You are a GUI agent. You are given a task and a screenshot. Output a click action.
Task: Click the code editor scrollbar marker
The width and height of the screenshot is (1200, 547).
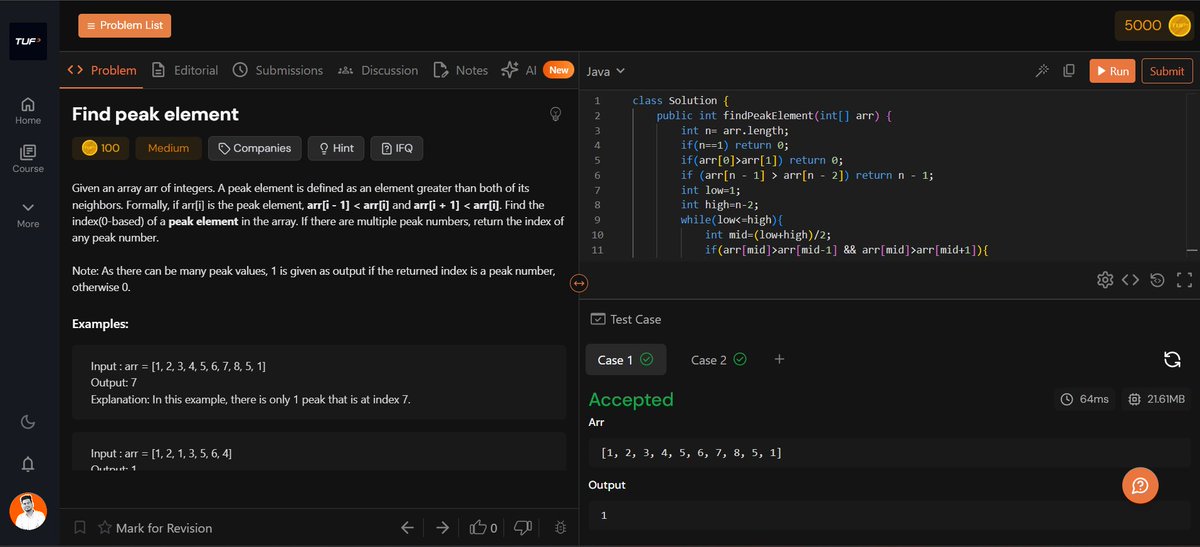[1191, 250]
